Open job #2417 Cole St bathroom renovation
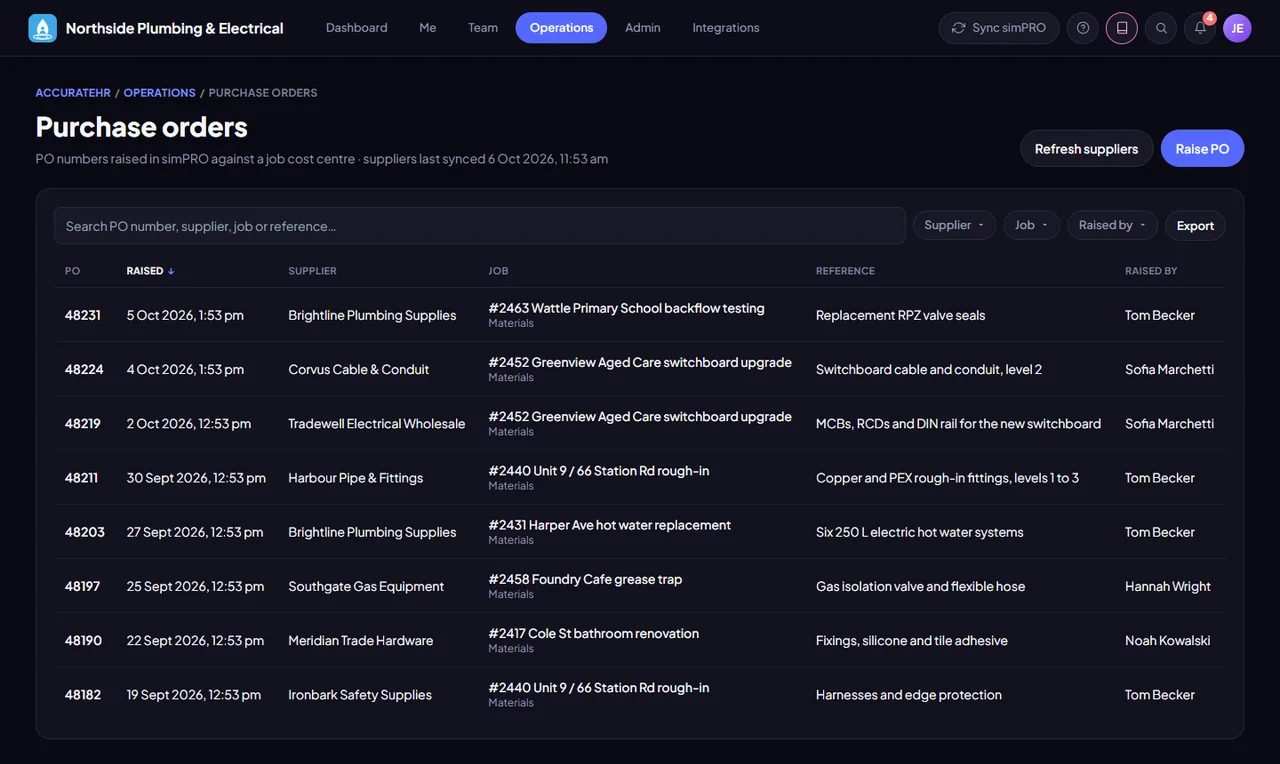Screen dimensions: 1280x764 (x=593, y=633)
